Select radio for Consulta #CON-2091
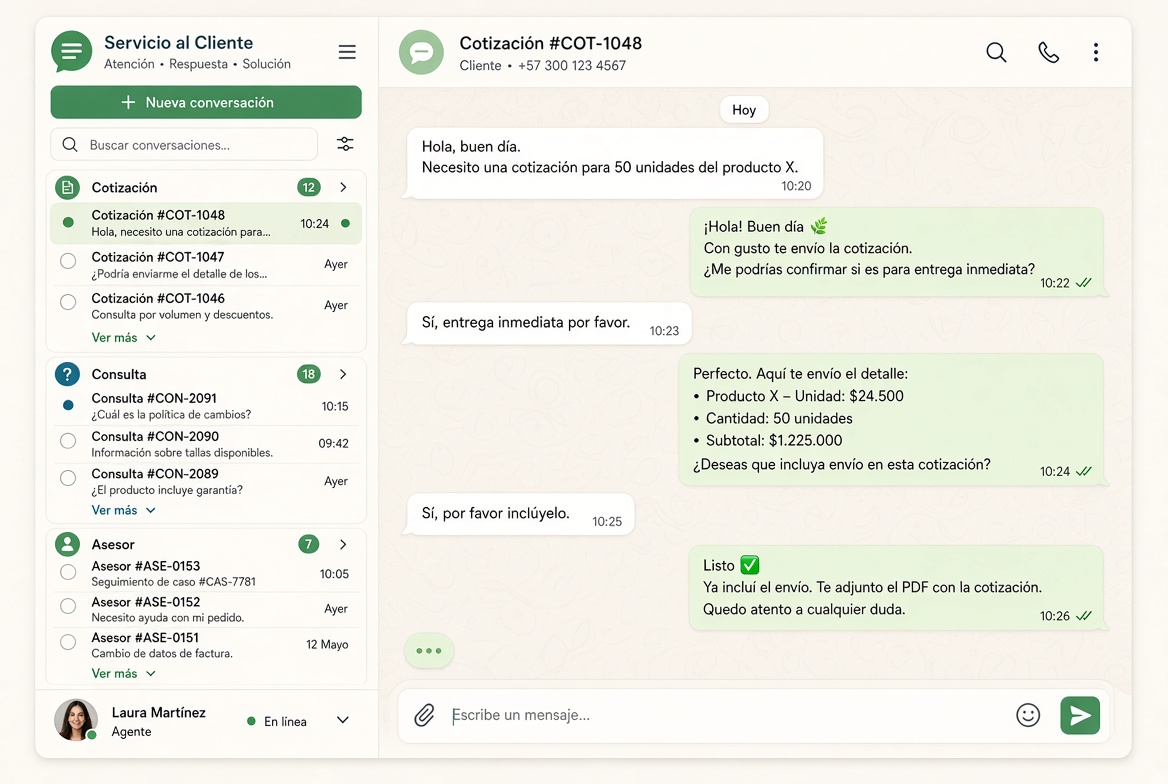Viewport: 1168px width, 784px height. point(68,405)
